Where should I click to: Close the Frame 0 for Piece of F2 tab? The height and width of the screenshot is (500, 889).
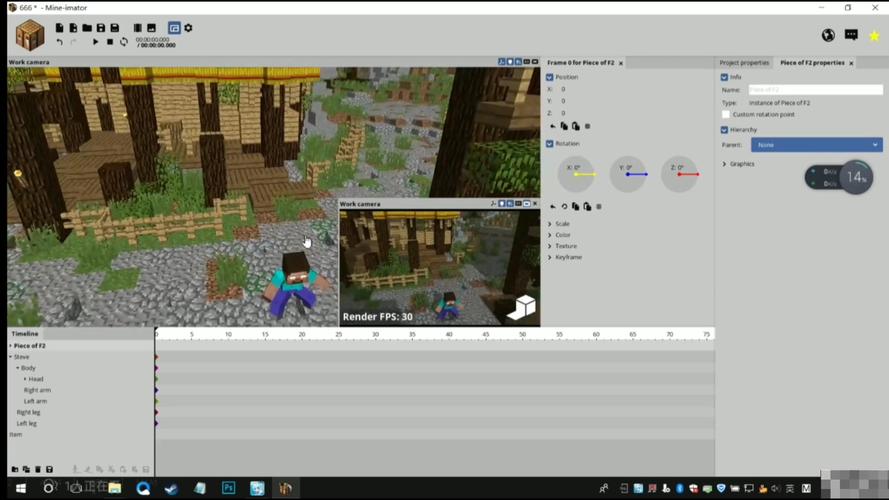621,63
